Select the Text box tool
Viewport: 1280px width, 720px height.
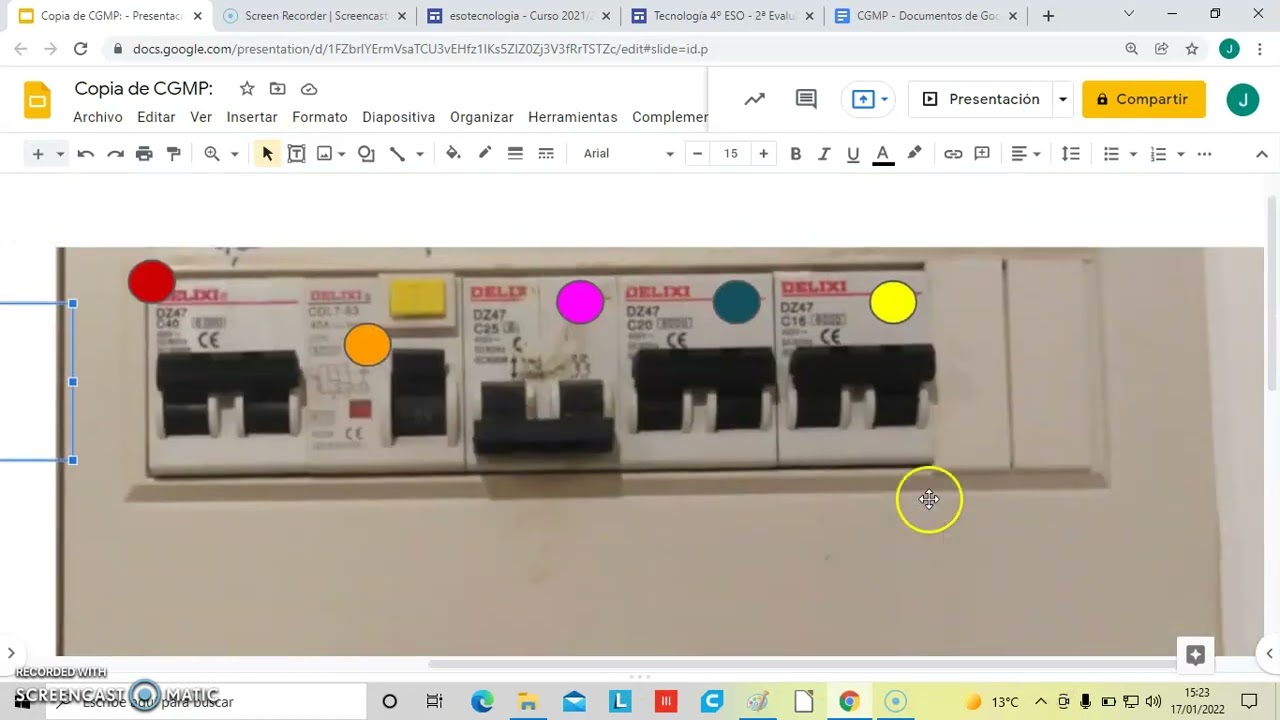pyautogui.click(x=296, y=154)
